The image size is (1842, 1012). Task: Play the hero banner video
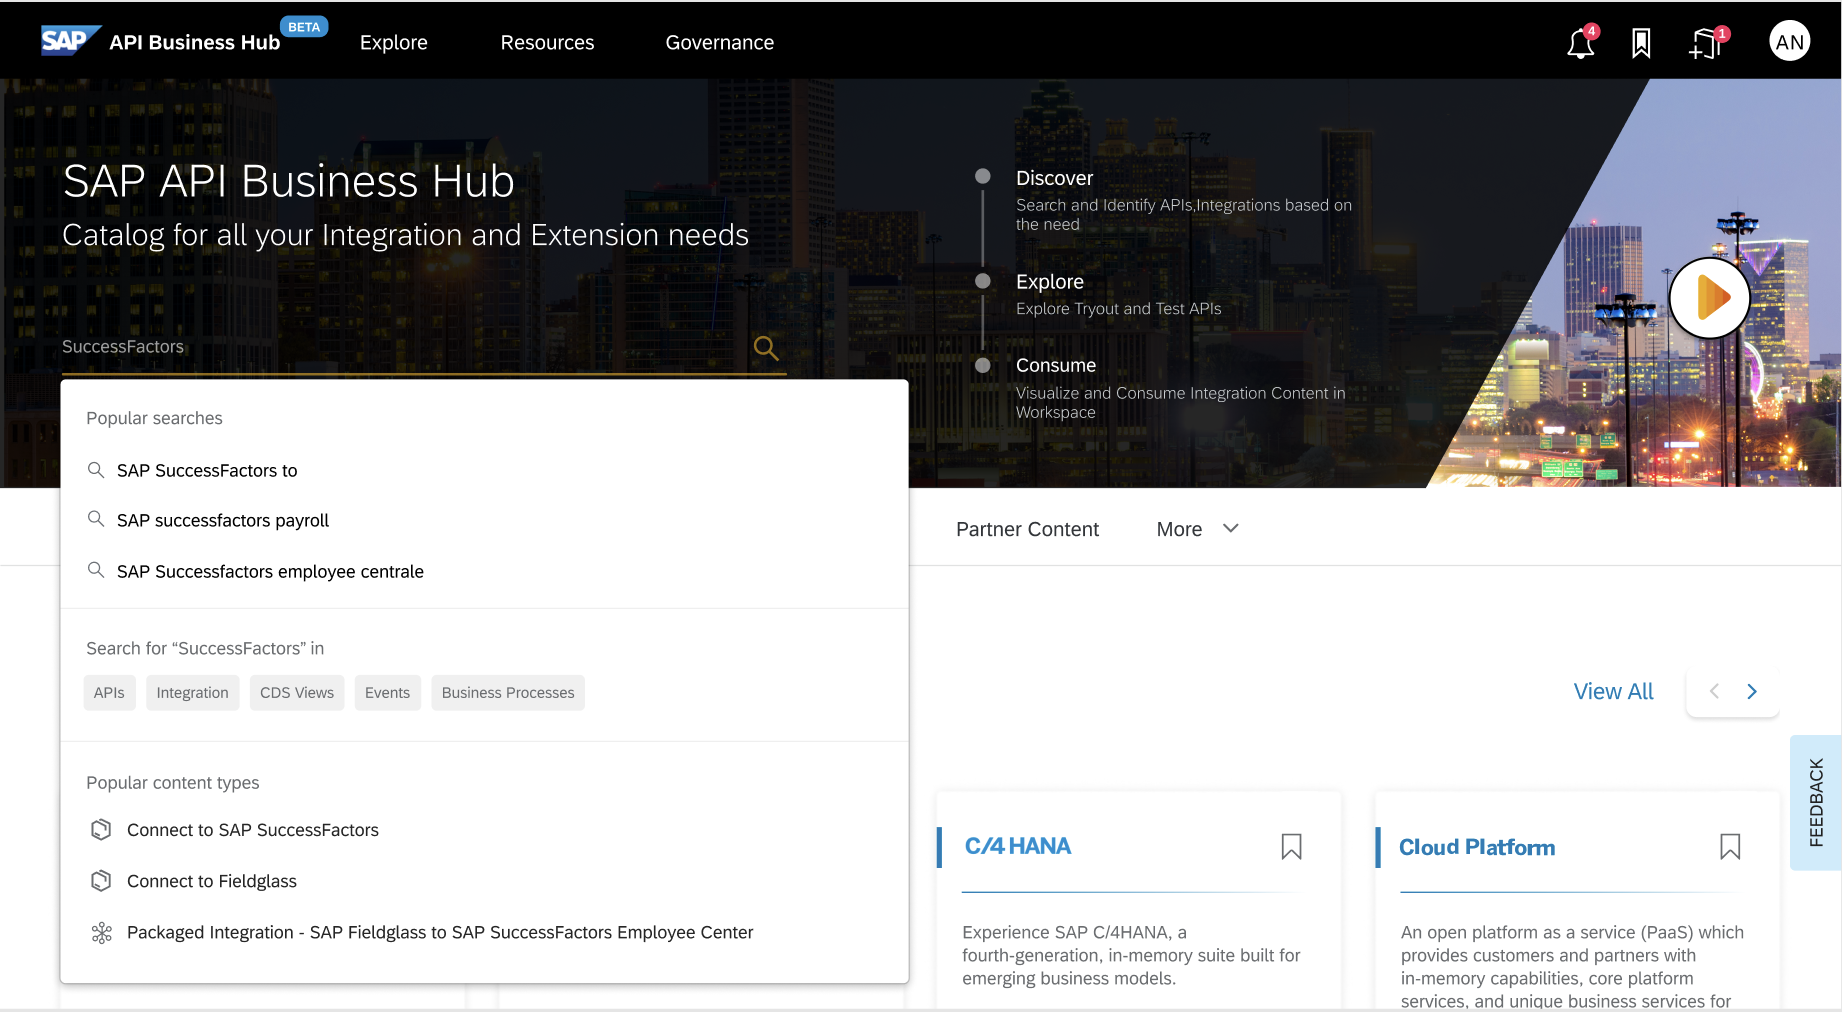coord(1709,297)
